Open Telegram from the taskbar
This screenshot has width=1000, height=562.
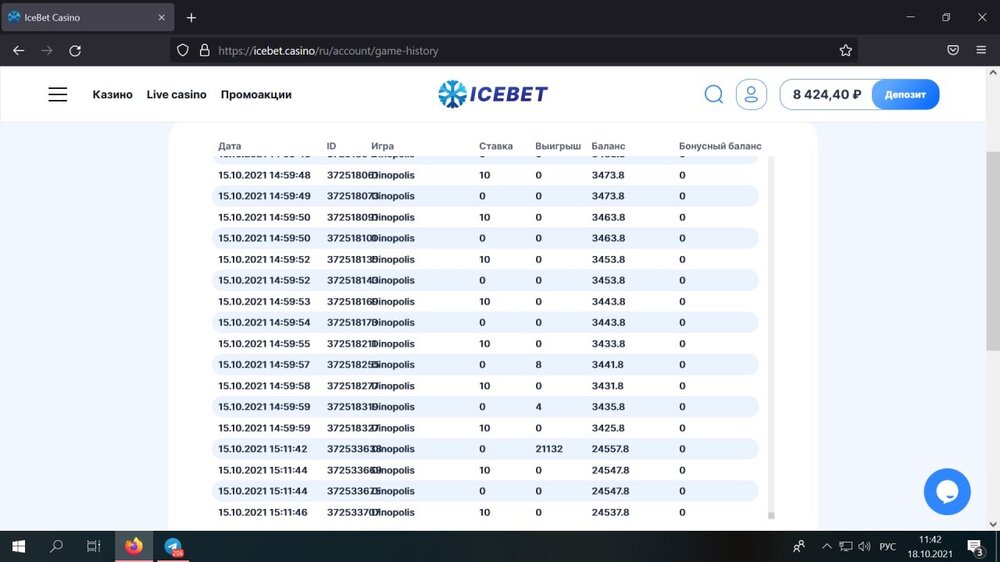click(x=173, y=546)
